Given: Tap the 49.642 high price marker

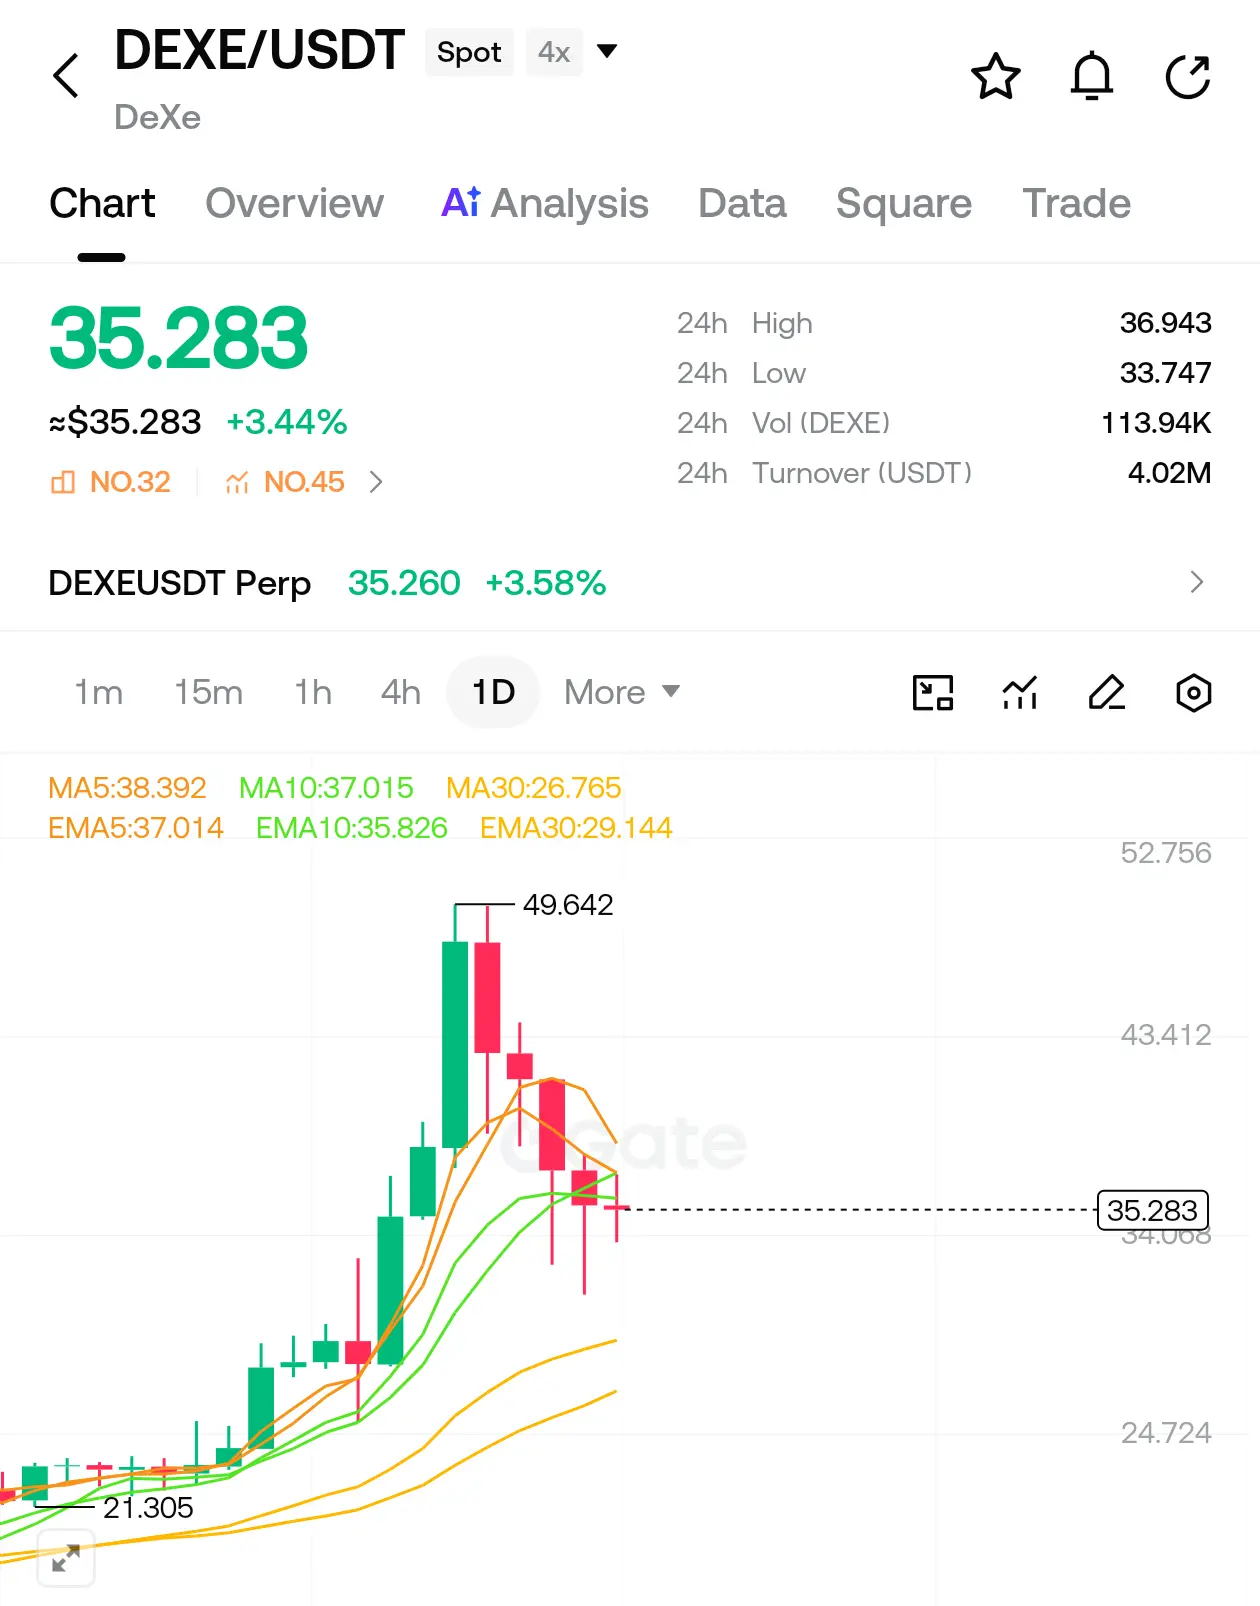Looking at the screenshot, I should click(568, 905).
